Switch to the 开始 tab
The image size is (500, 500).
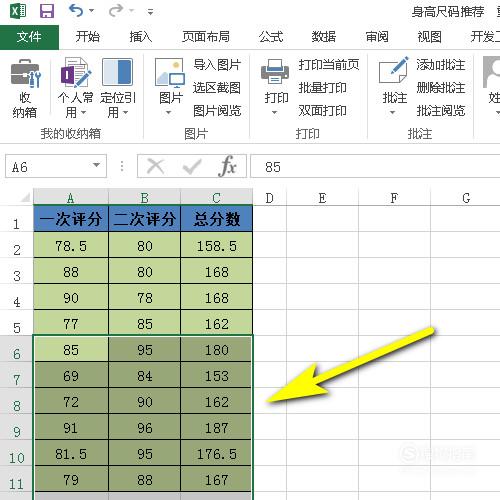click(88, 37)
